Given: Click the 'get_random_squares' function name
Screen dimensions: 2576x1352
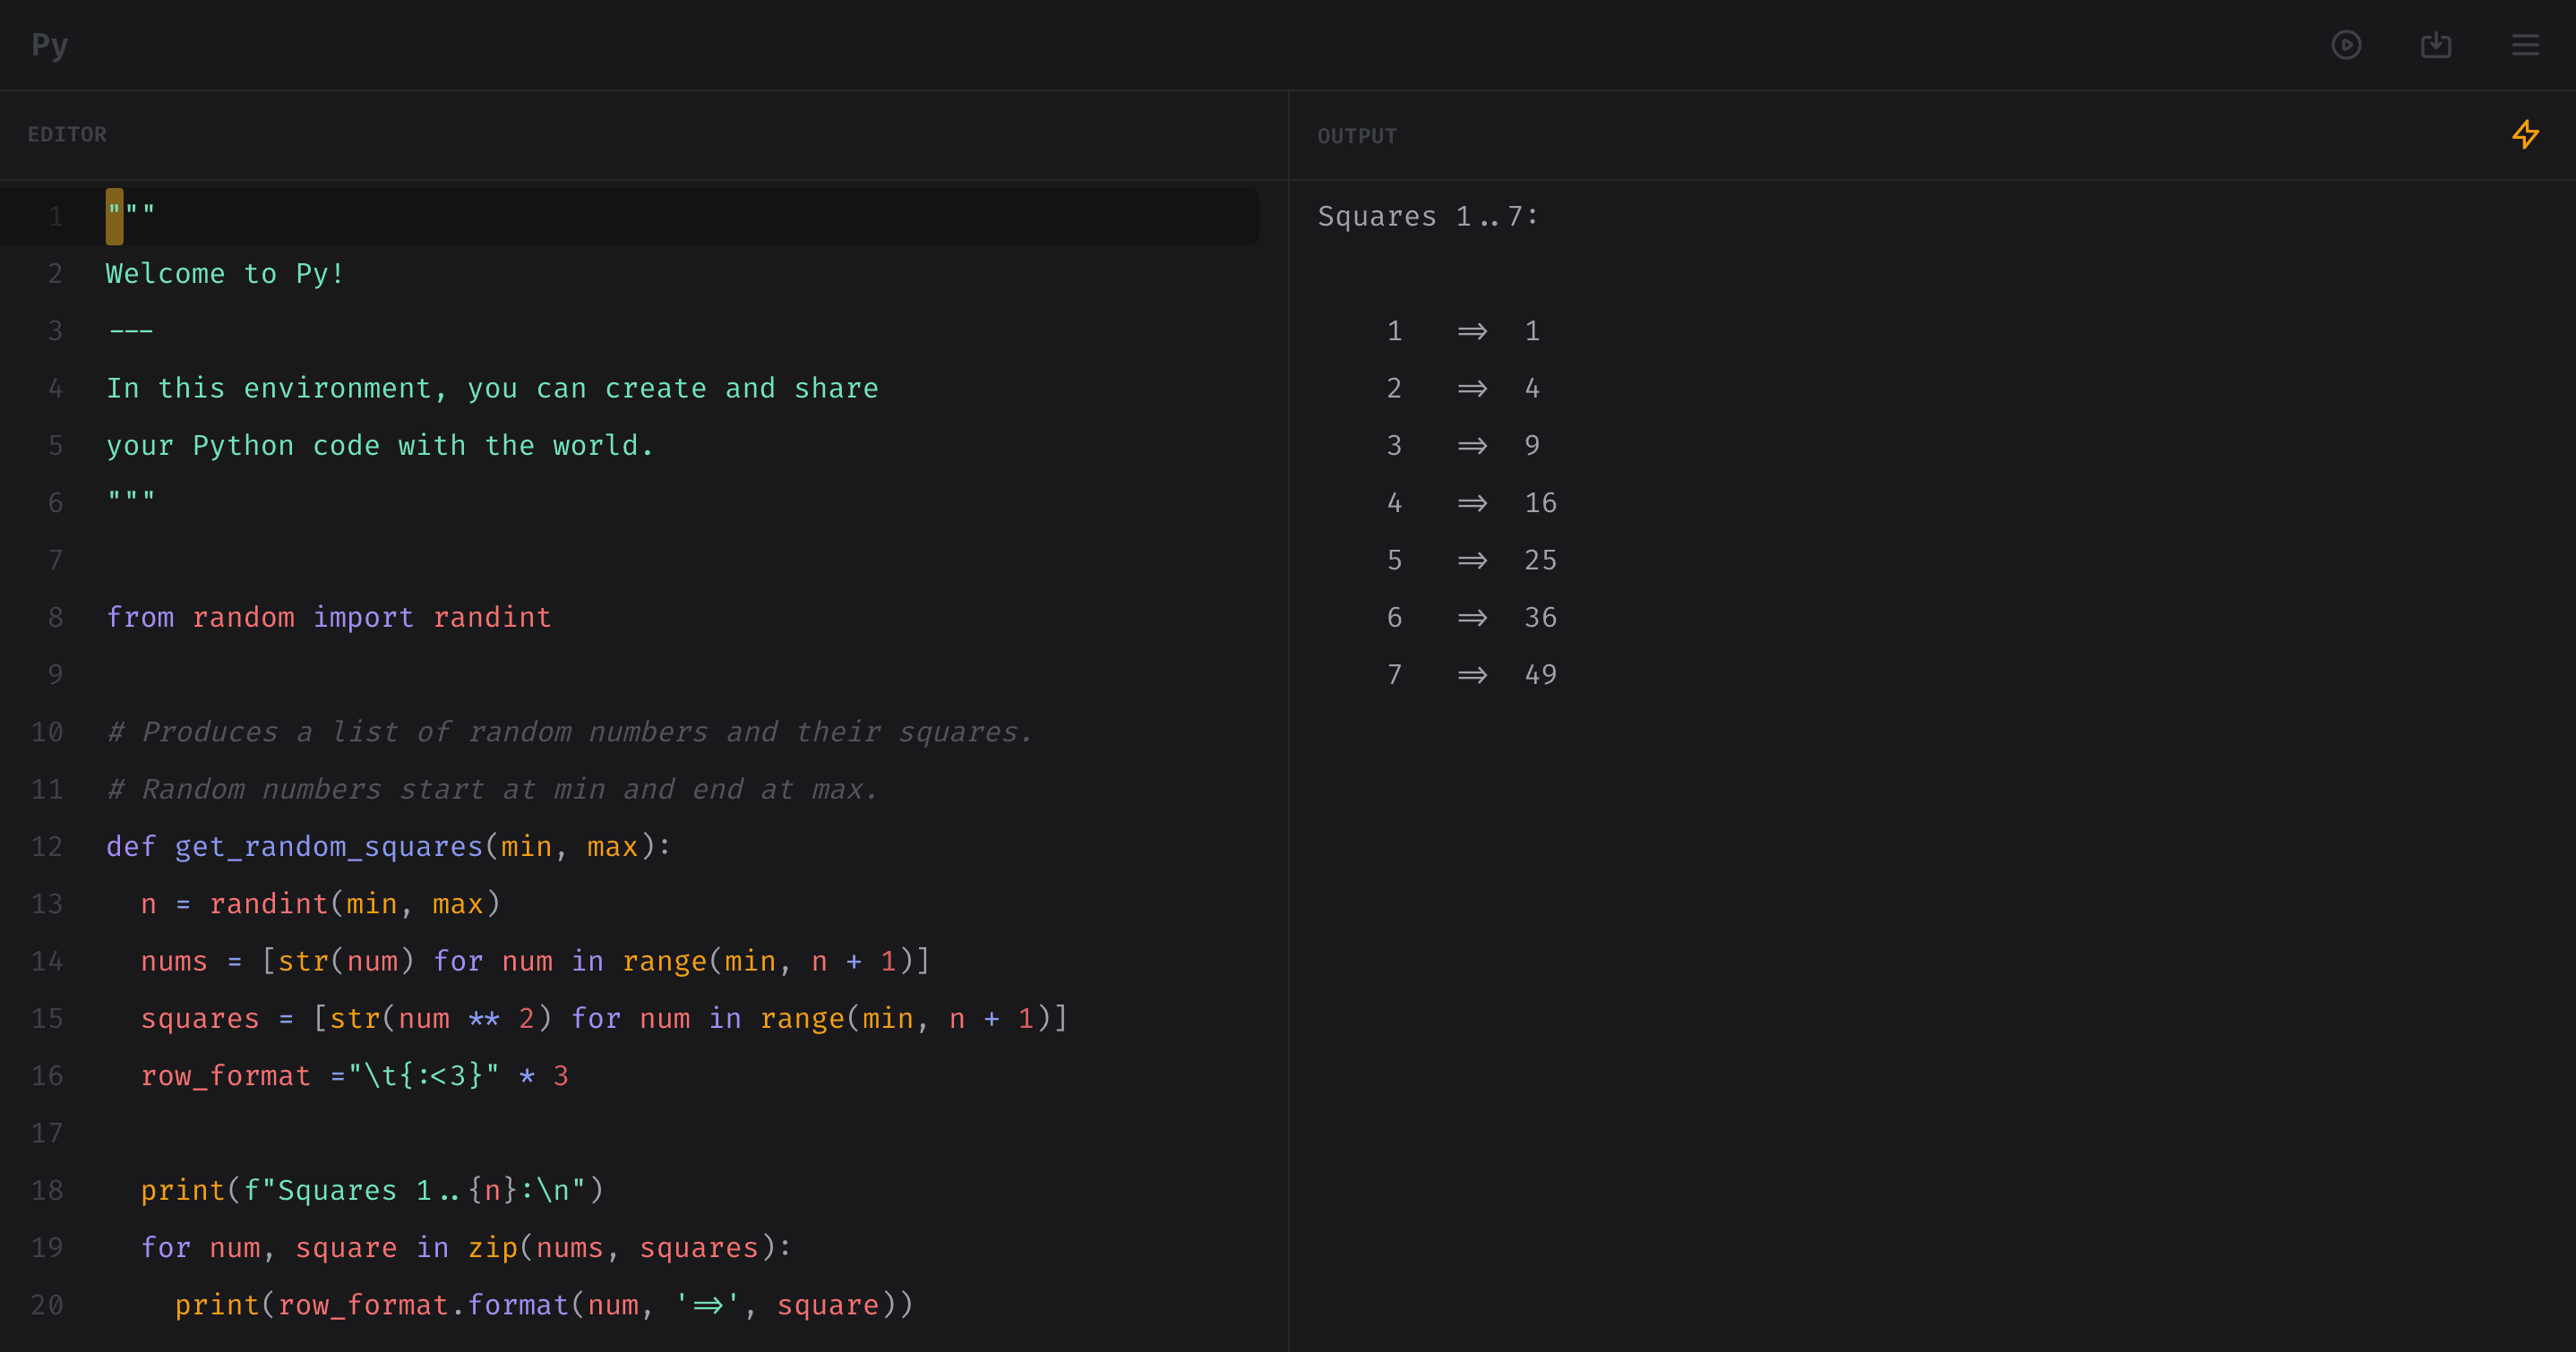Looking at the screenshot, I should click(x=329, y=846).
